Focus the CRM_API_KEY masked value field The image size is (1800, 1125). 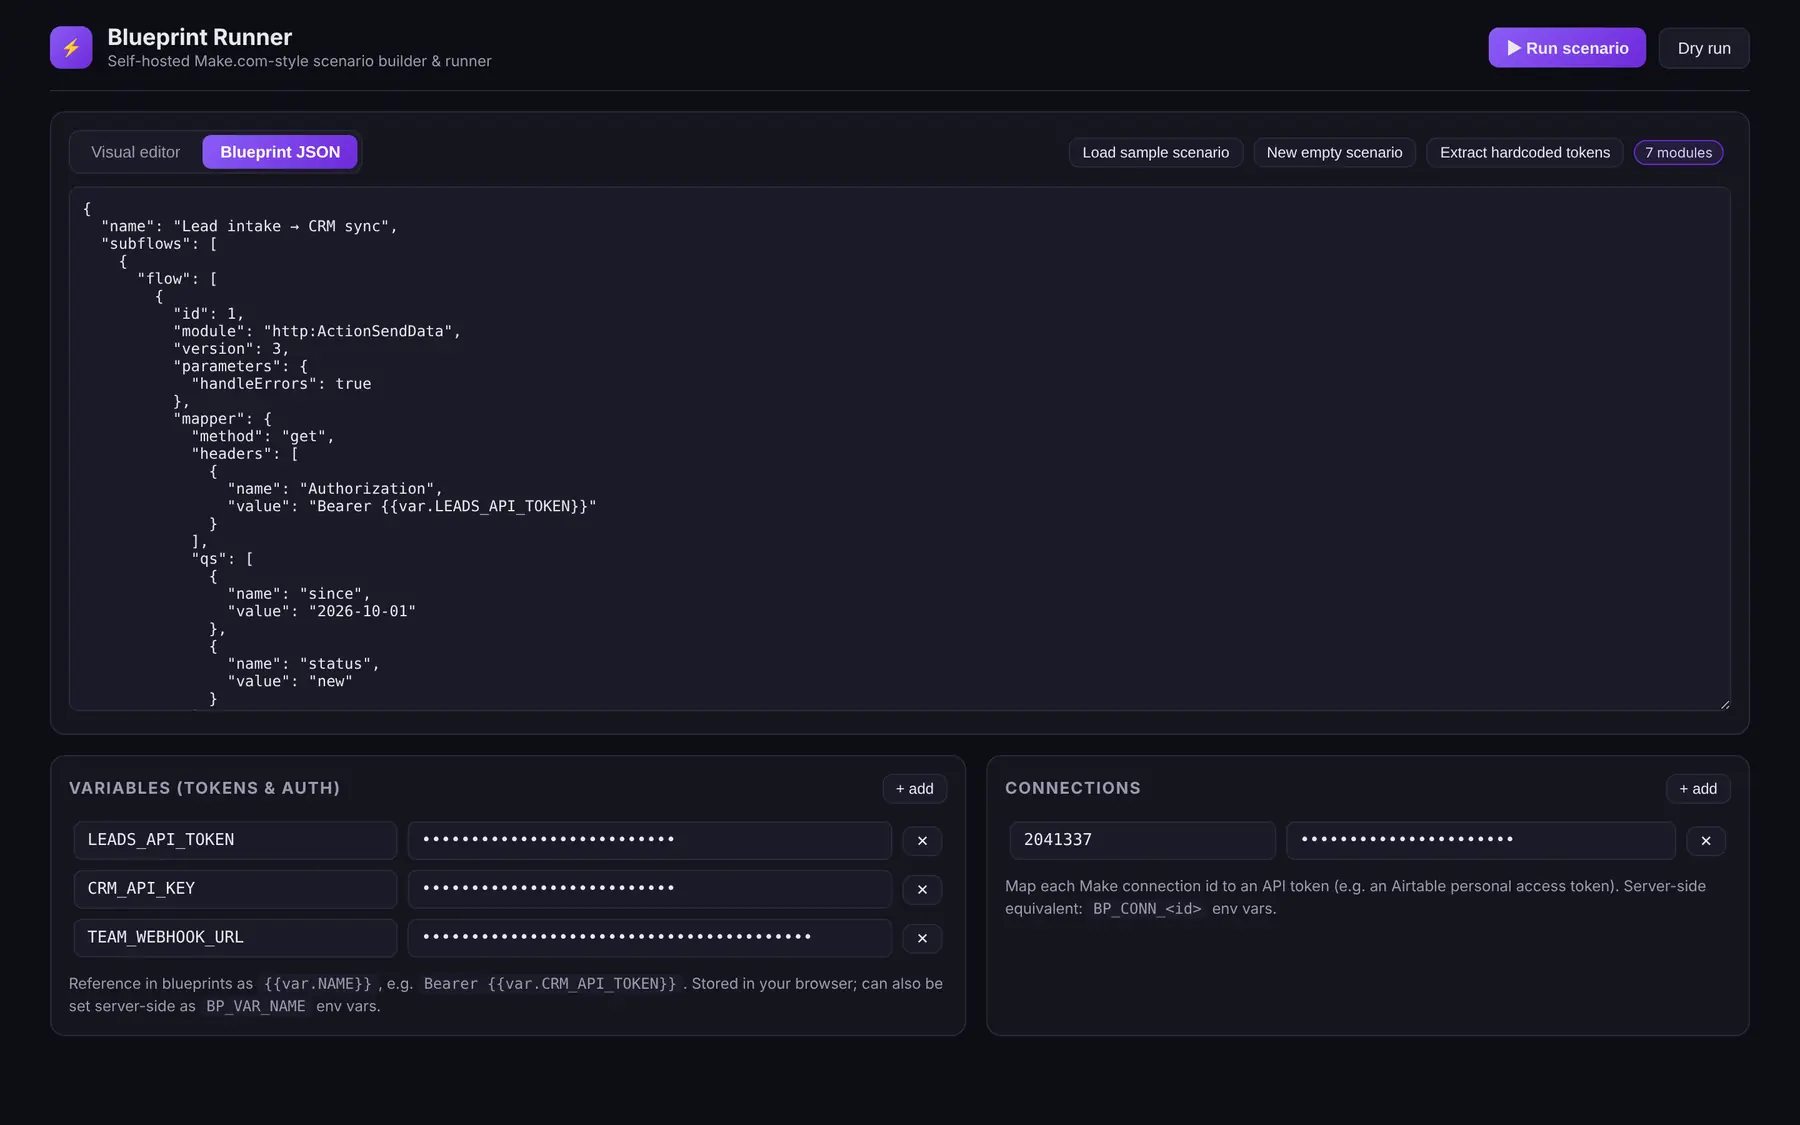click(x=649, y=889)
